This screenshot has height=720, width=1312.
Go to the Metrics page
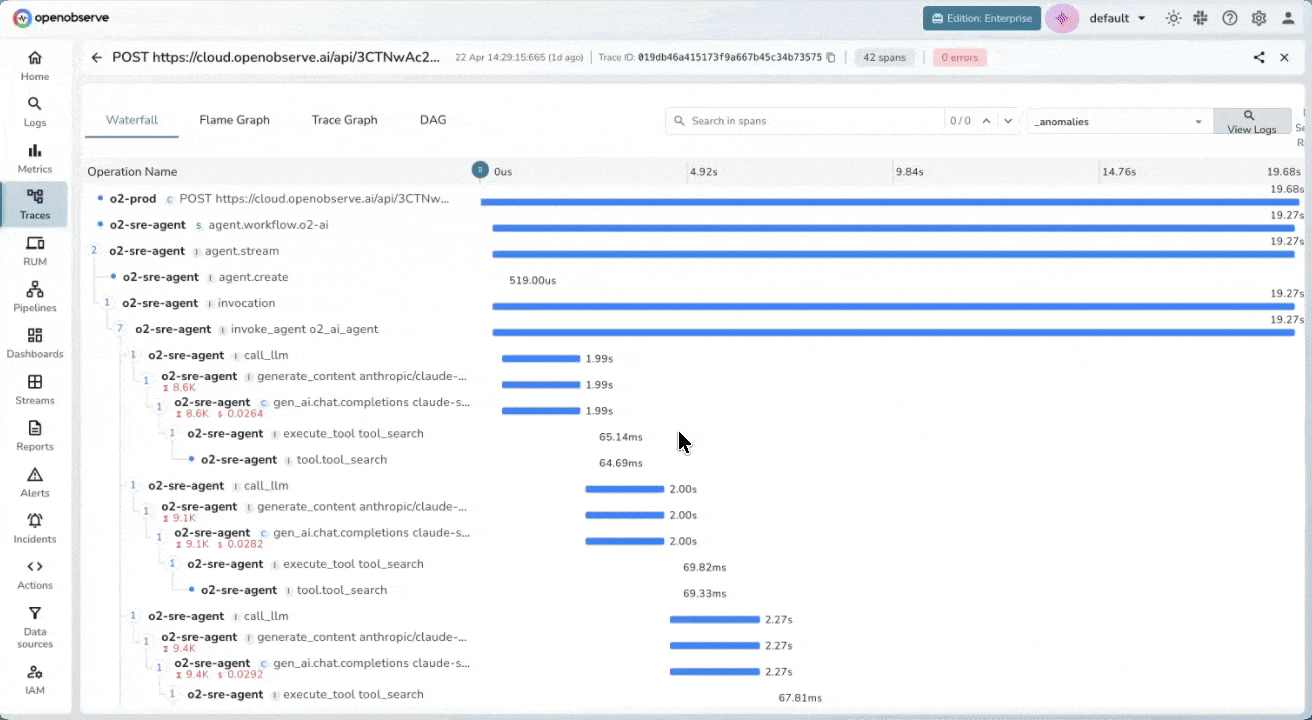coord(35,158)
